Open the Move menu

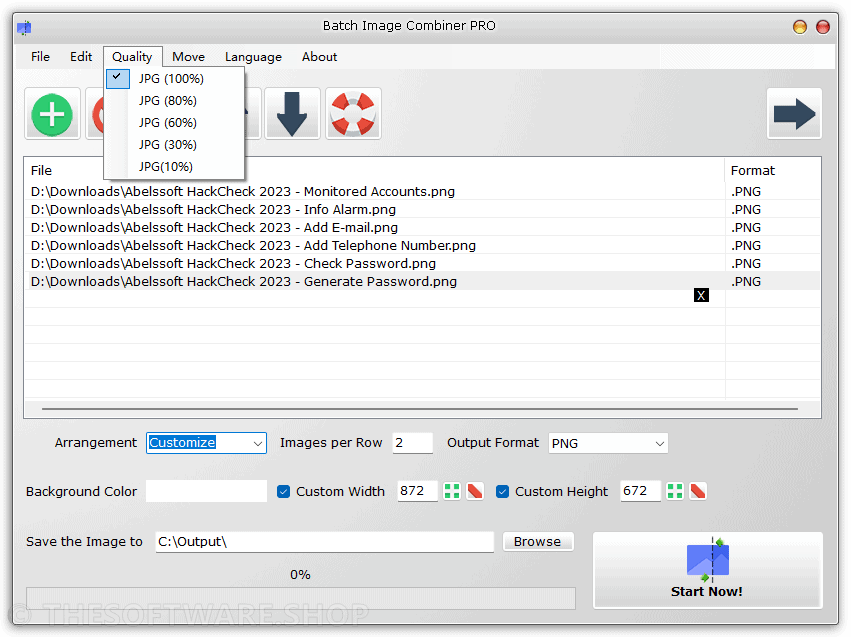tap(188, 56)
